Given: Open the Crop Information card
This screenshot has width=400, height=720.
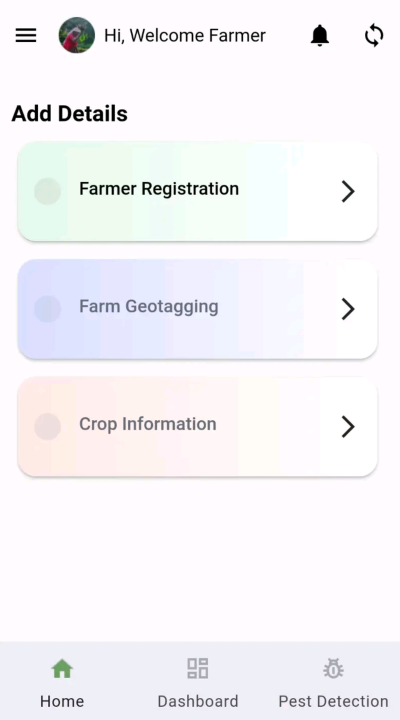Looking at the screenshot, I should (197, 427).
